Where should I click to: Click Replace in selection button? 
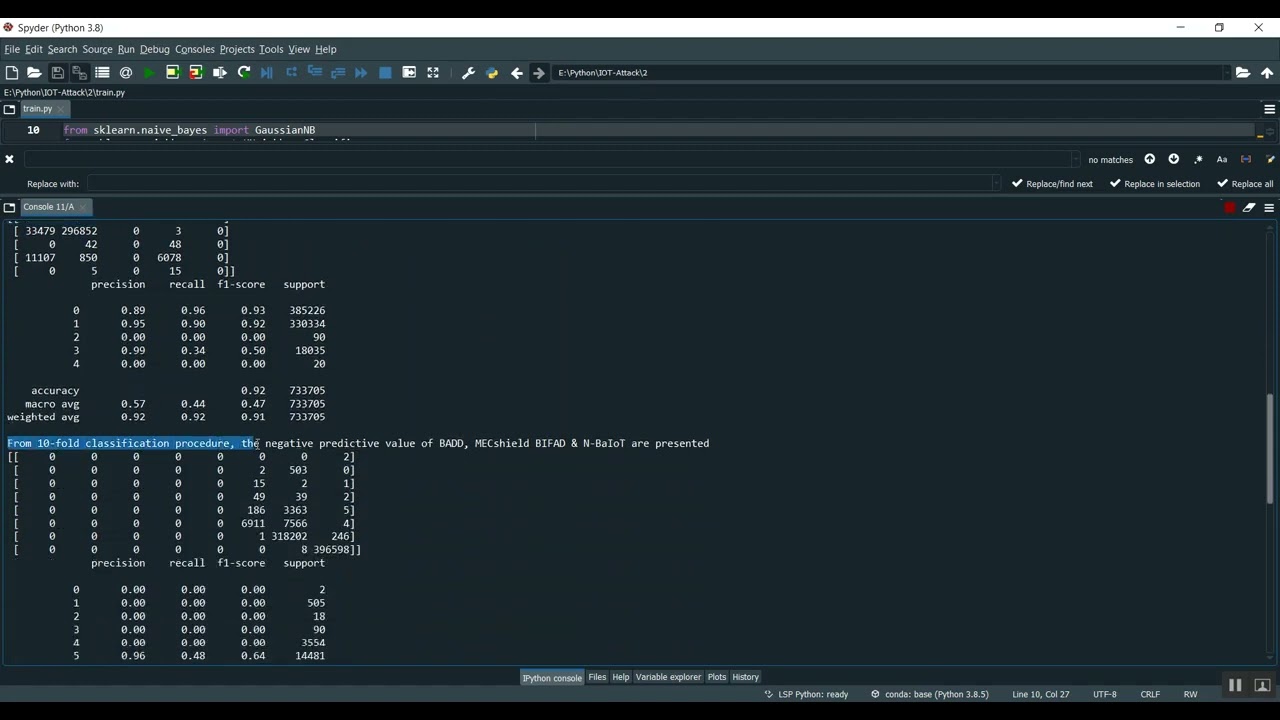pyautogui.click(x=1155, y=184)
